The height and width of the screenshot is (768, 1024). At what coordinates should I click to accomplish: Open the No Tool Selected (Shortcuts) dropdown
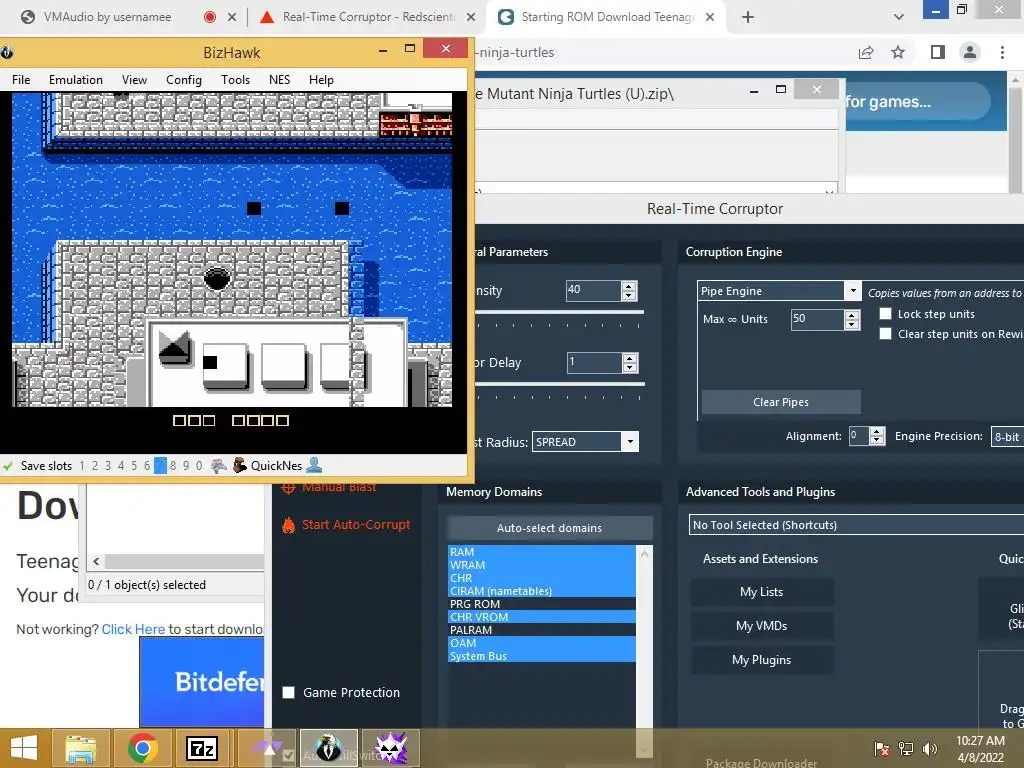click(856, 524)
